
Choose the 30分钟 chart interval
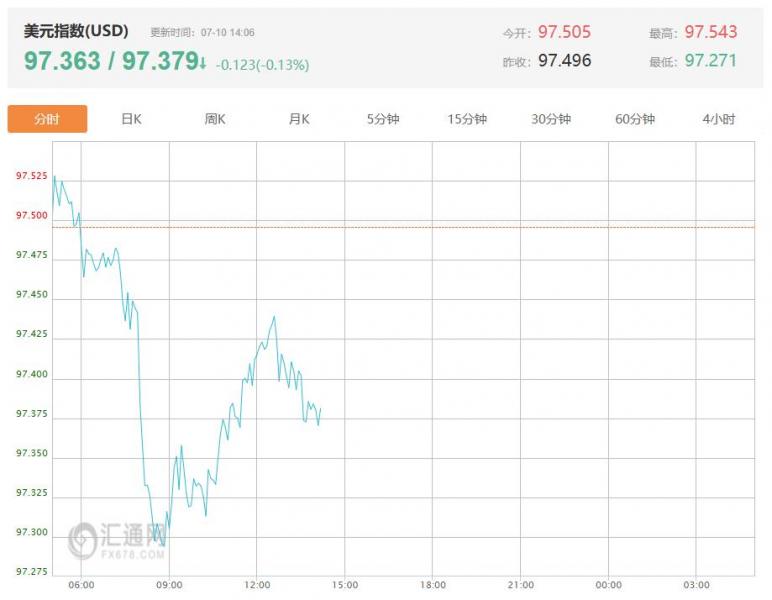click(x=551, y=119)
